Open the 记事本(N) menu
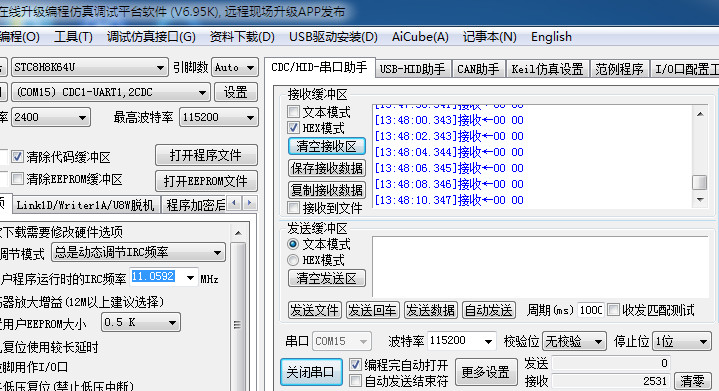Image resolution: width=719 pixels, height=391 pixels. pyautogui.click(x=489, y=37)
